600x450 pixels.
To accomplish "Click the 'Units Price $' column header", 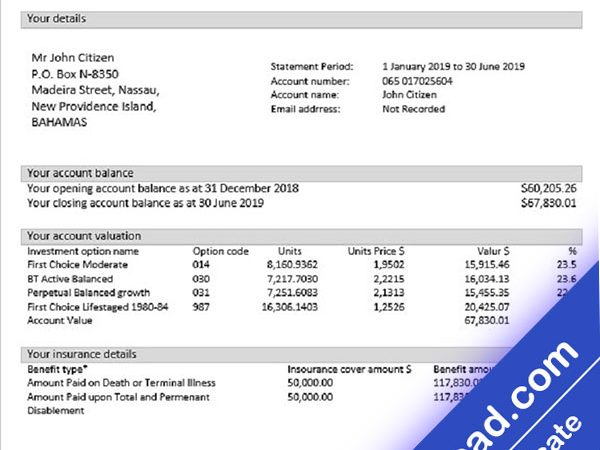I will coord(376,251).
